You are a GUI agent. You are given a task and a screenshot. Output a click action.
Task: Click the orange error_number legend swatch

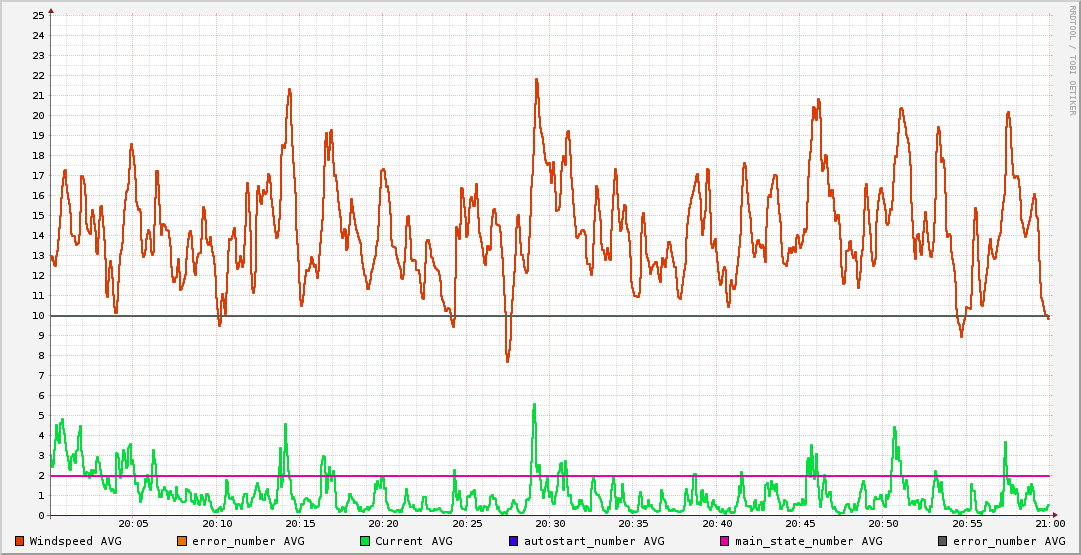click(x=181, y=541)
